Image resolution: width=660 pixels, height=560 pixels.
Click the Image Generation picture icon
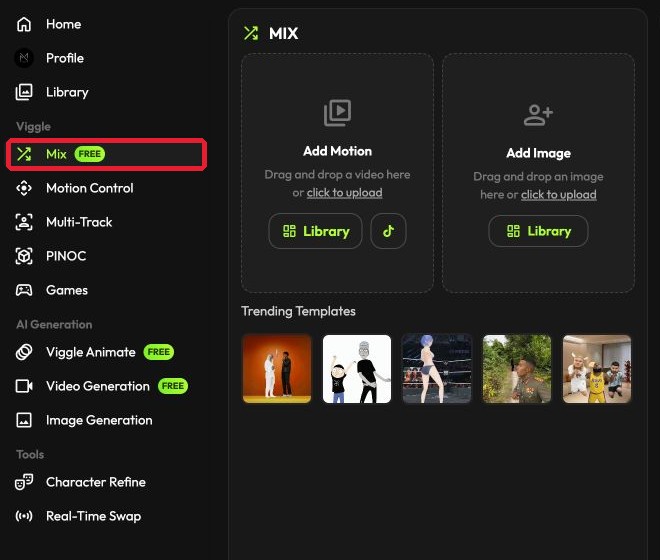click(24, 420)
